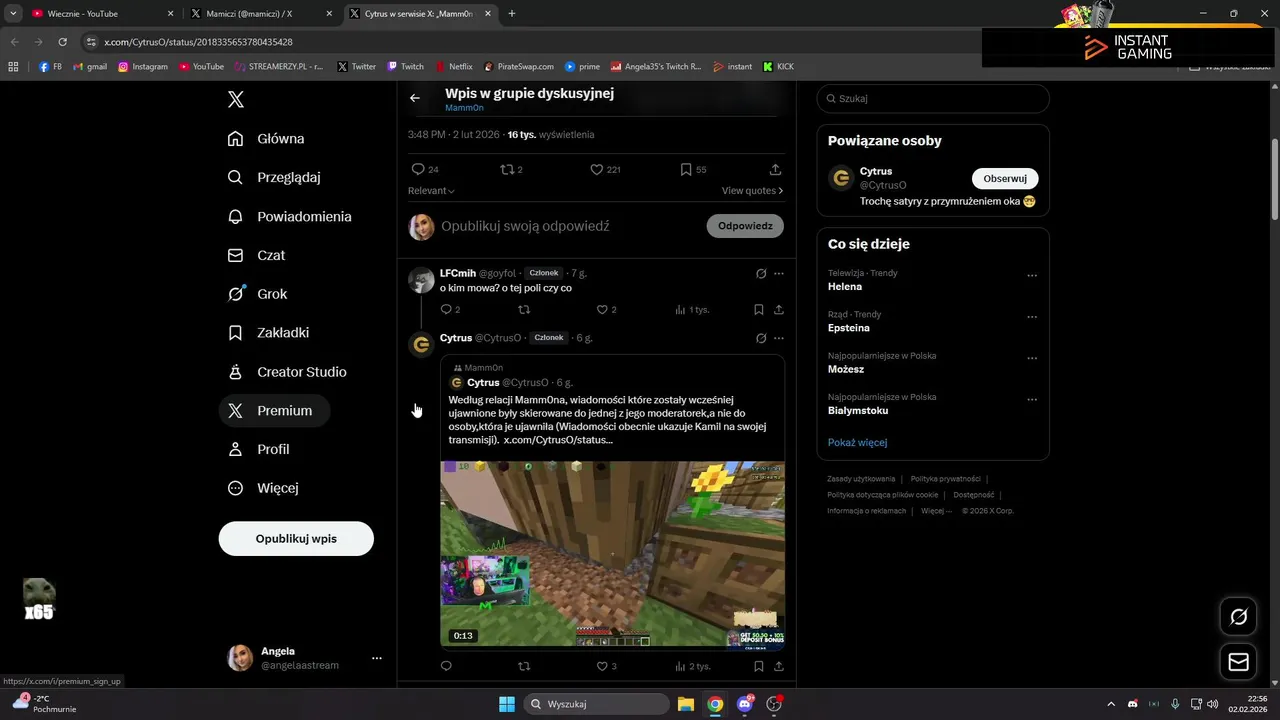The image size is (1280, 720).
Task: Click the address bar URL
Action: [198, 42]
